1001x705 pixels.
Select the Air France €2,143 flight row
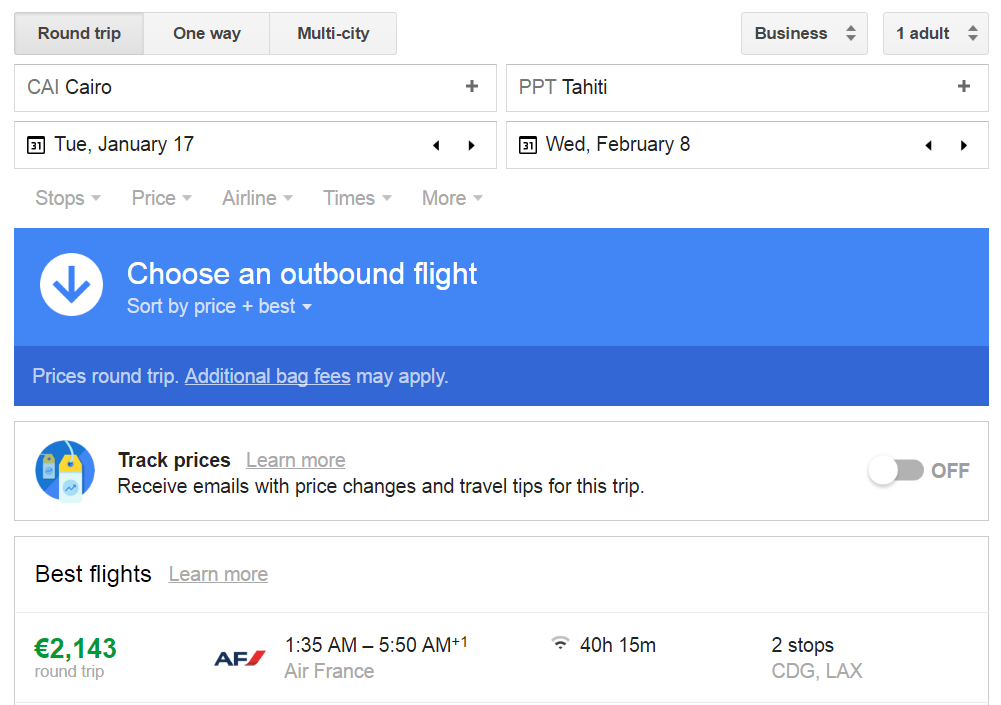coord(501,658)
